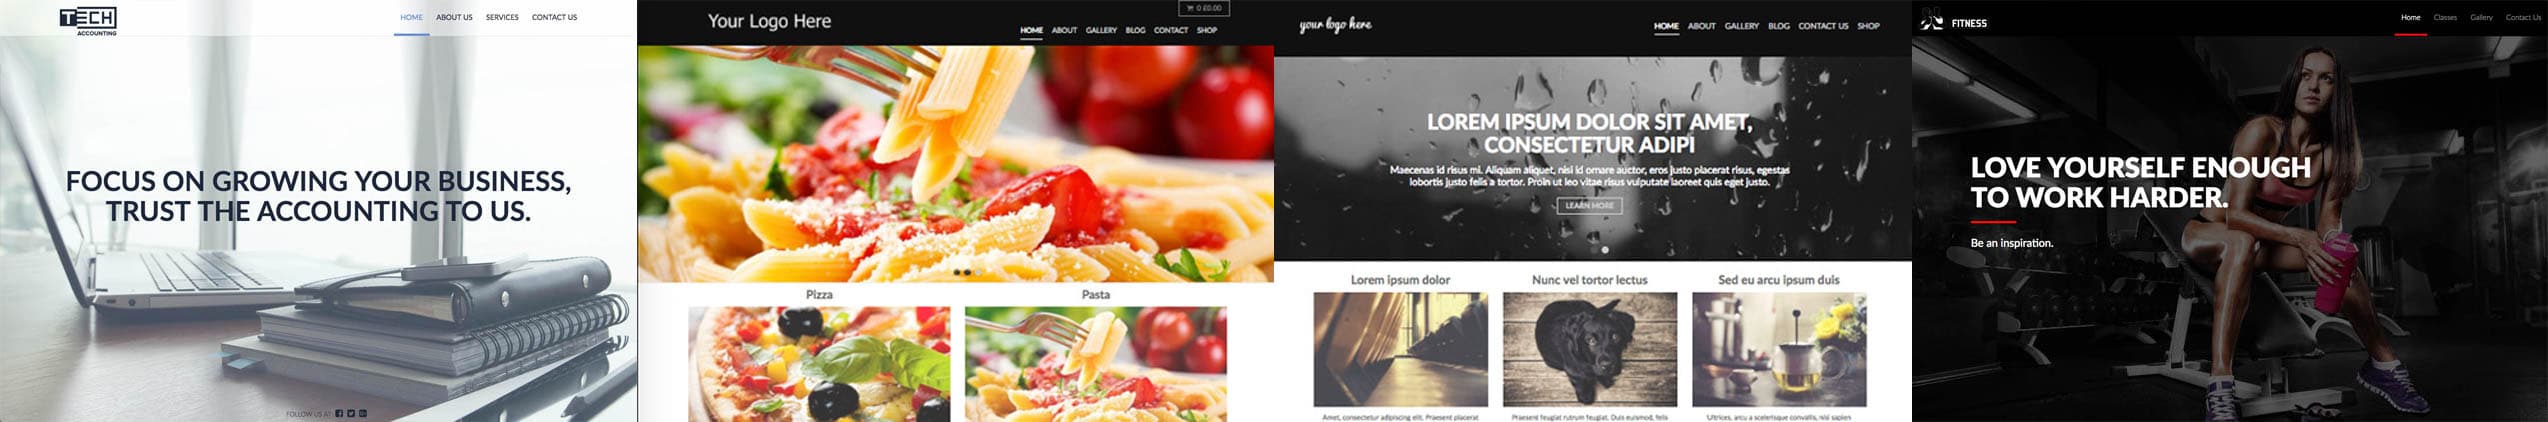This screenshot has width=2548, height=422.
Task: Click the 'Your Logo Here' header text
Action: tap(769, 21)
